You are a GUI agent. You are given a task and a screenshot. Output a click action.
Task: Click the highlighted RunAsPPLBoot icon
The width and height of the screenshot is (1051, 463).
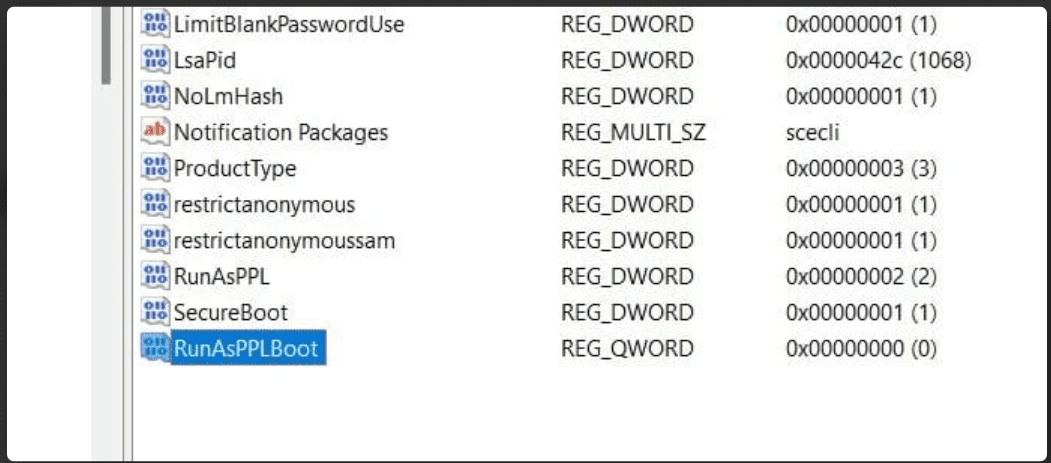tap(156, 348)
